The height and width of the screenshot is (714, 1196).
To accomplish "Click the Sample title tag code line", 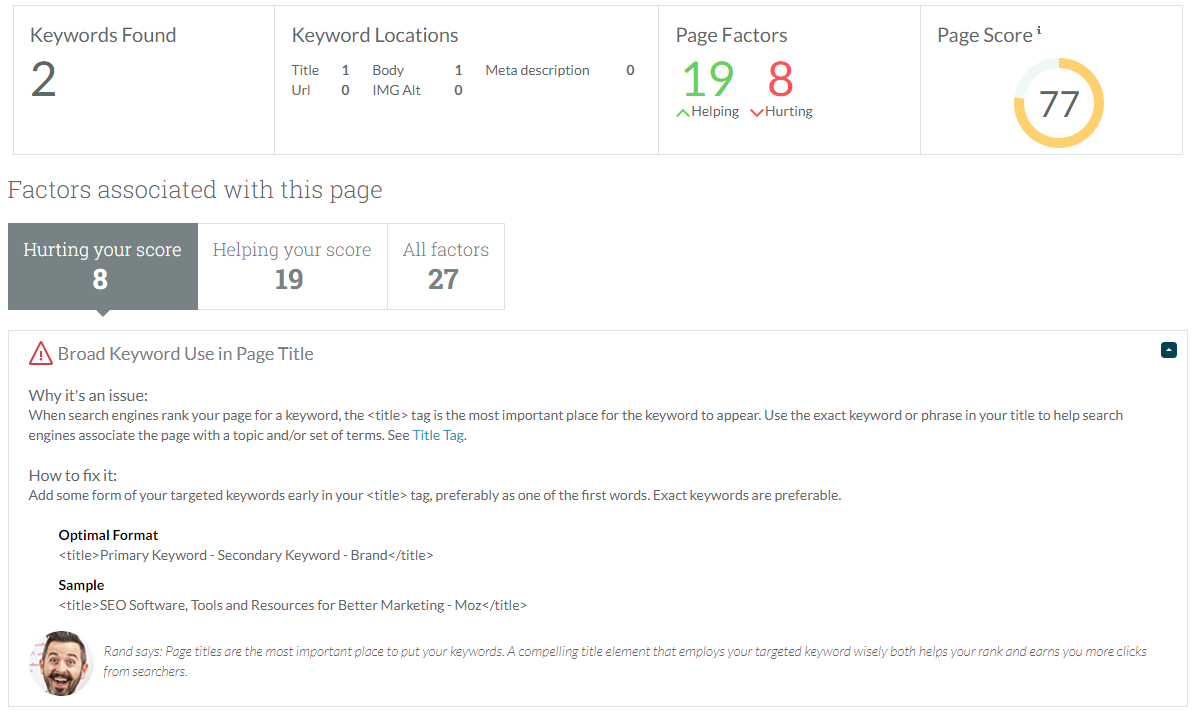I will tap(292, 605).
